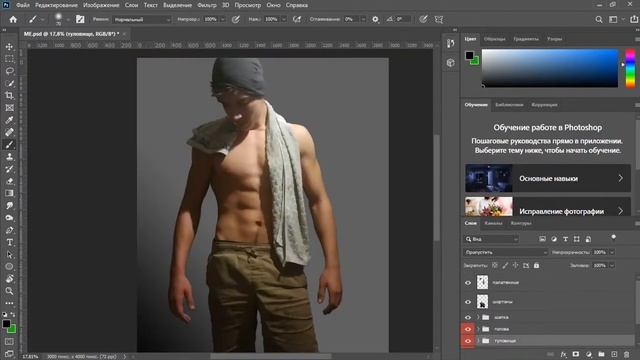Hide the selected bottom group eye icon
This screenshot has height=360, width=640.
pyautogui.click(x=468, y=341)
